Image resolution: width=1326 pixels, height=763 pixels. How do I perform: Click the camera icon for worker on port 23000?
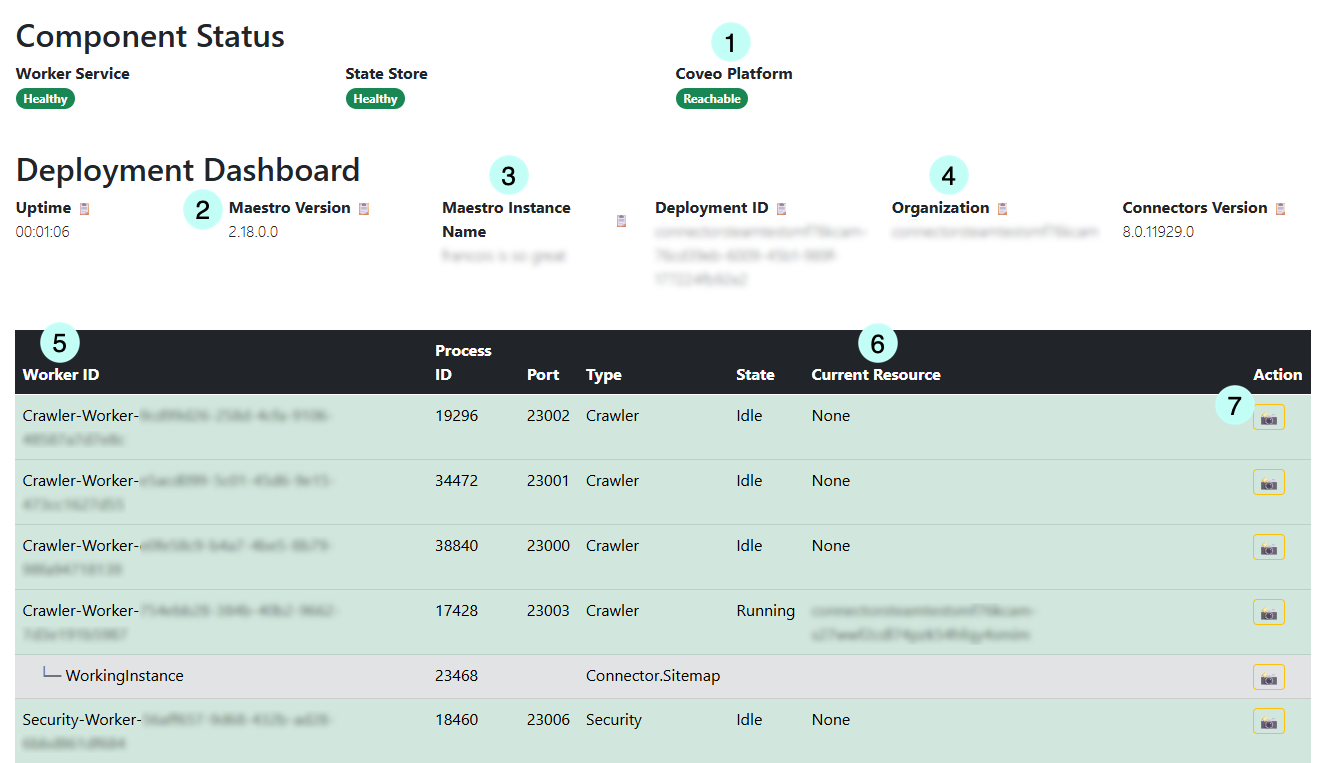click(1268, 547)
